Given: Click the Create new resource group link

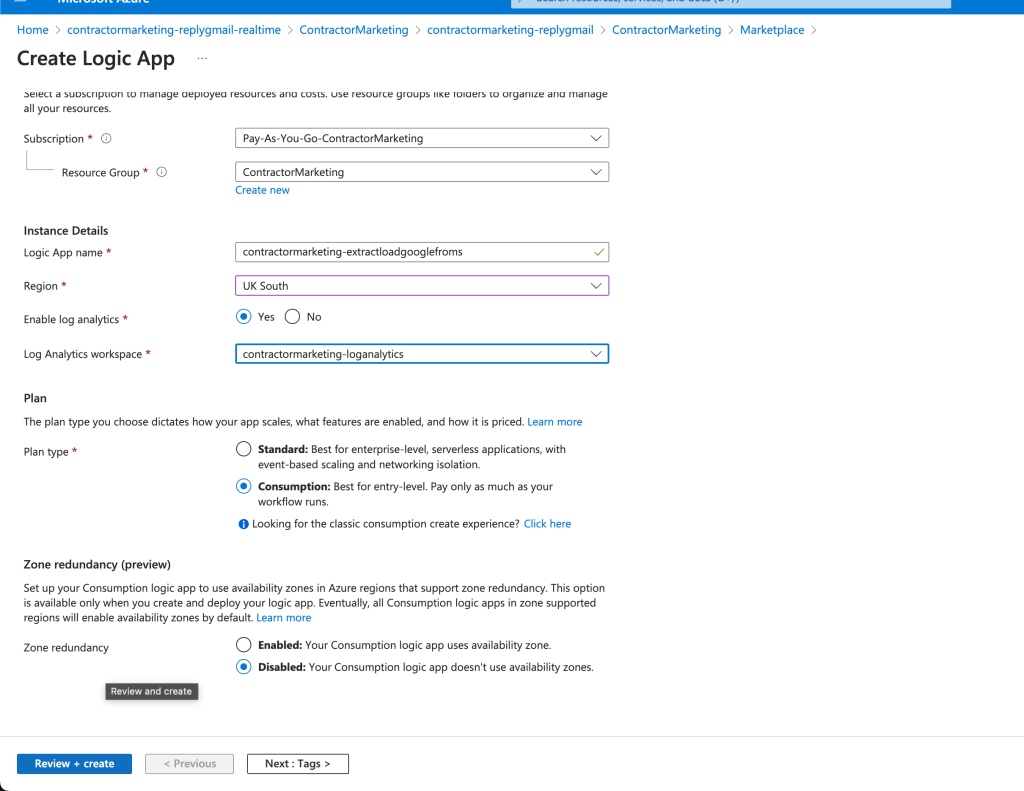Looking at the screenshot, I should pyautogui.click(x=262, y=190).
